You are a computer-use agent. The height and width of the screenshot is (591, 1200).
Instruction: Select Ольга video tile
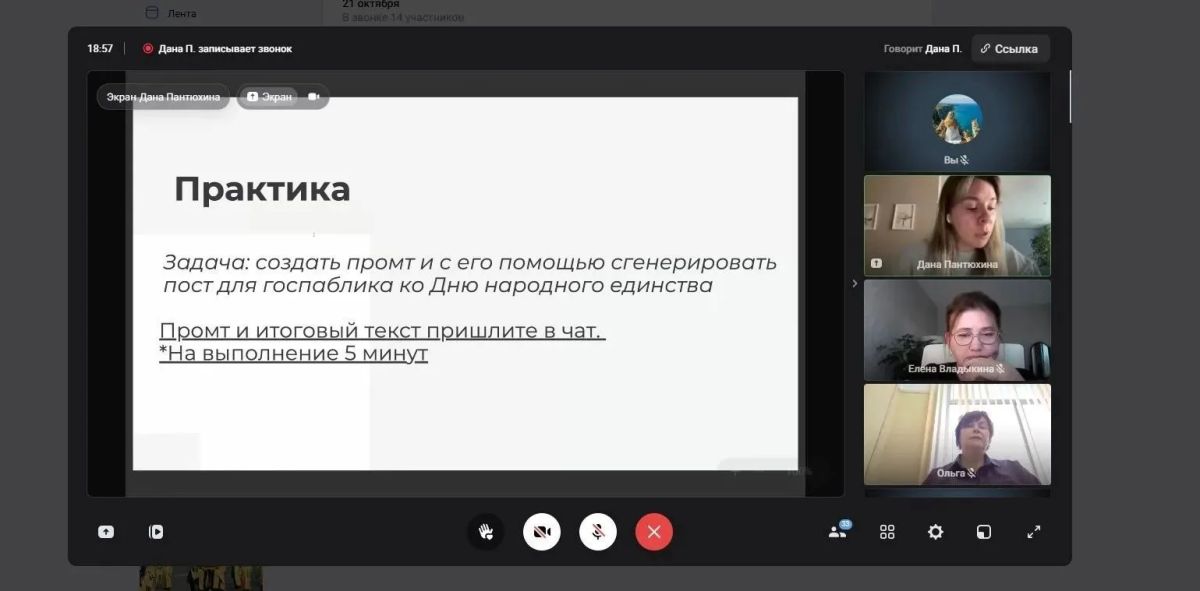point(957,435)
